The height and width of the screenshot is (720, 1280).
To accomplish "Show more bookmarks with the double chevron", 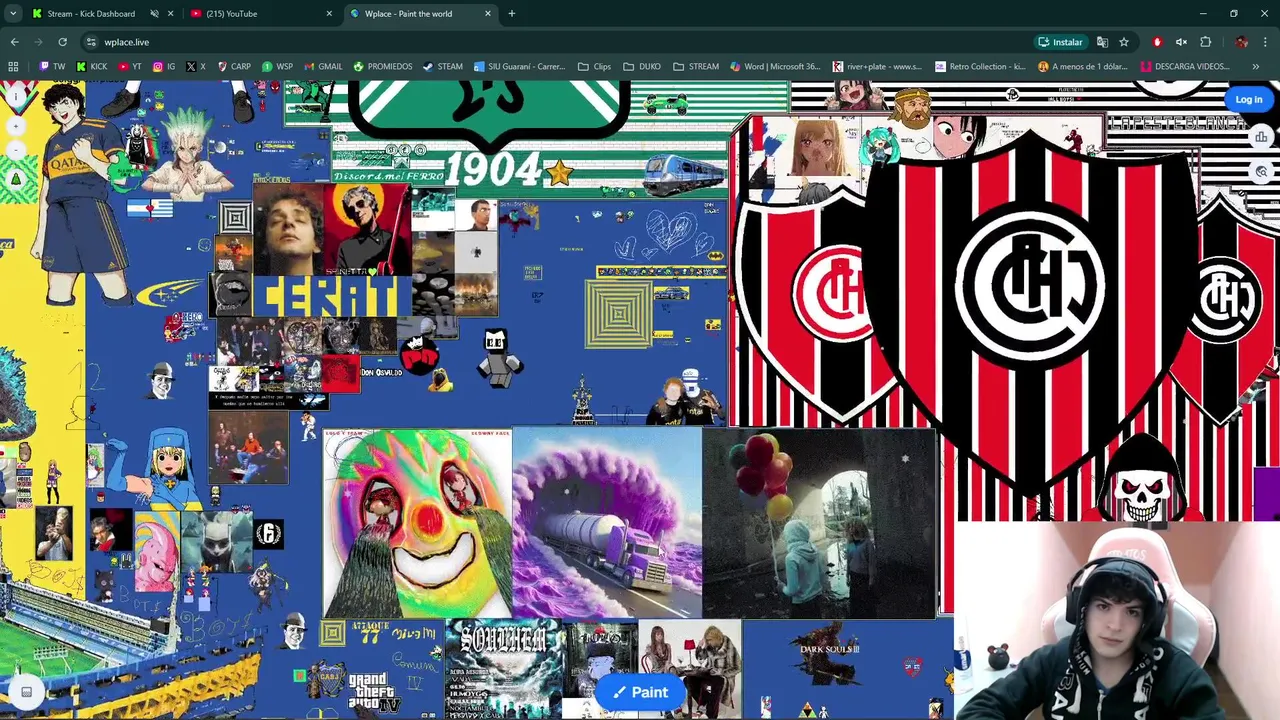I will 1256,67.
